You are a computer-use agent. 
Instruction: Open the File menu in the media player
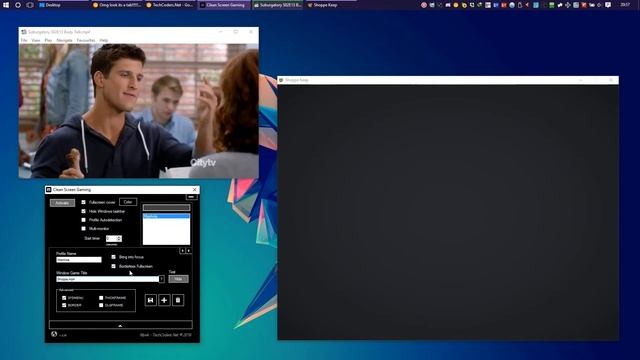(x=24, y=40)
